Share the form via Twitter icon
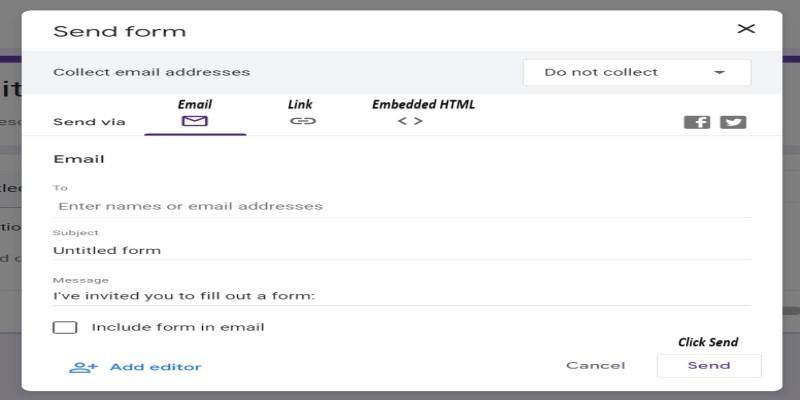 (733, 122)
